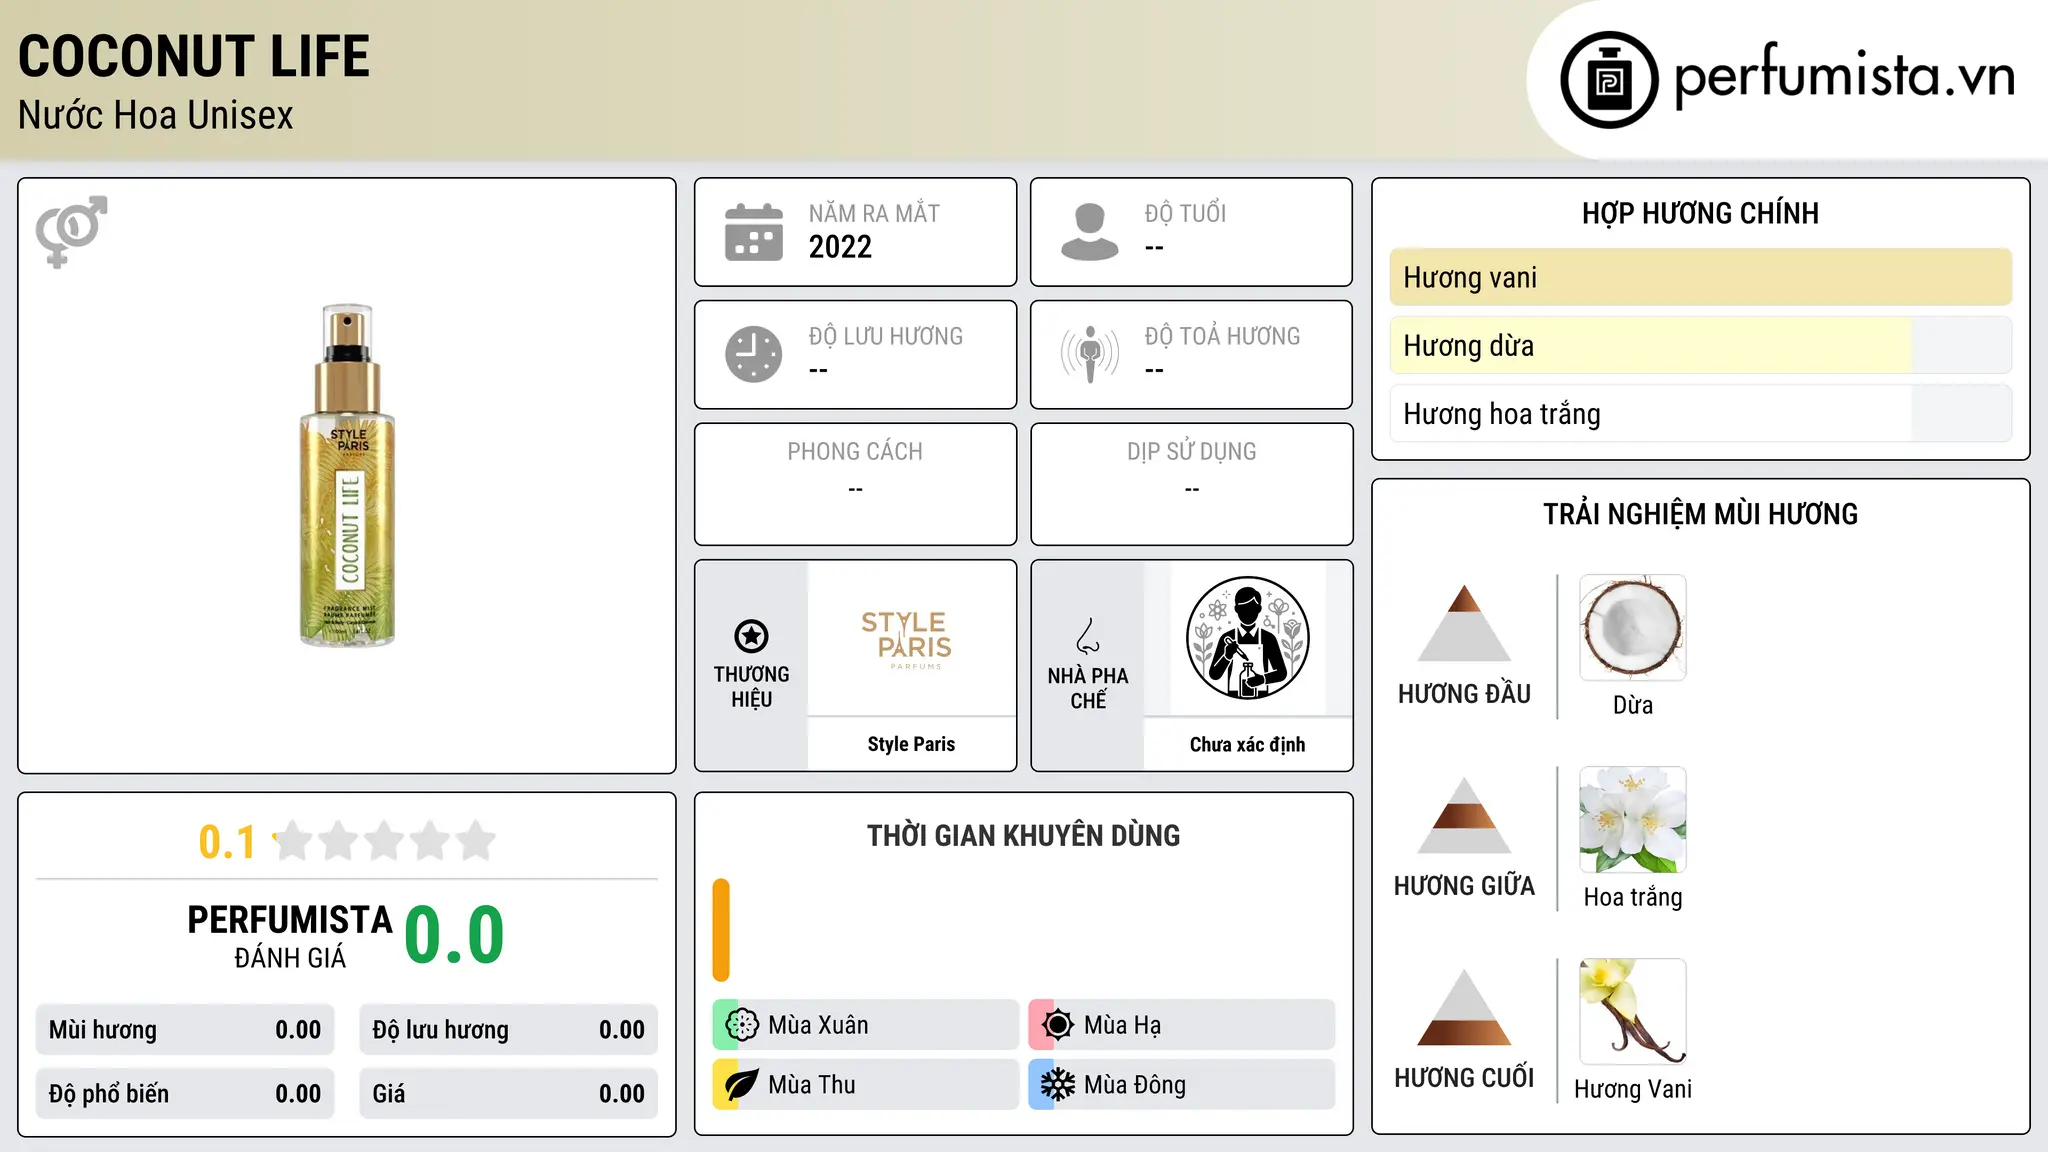This screenshot has height=1152, width=2048.
Task: Click the person icon beside Độ tuổi
Action: [x=1089, y=232]
